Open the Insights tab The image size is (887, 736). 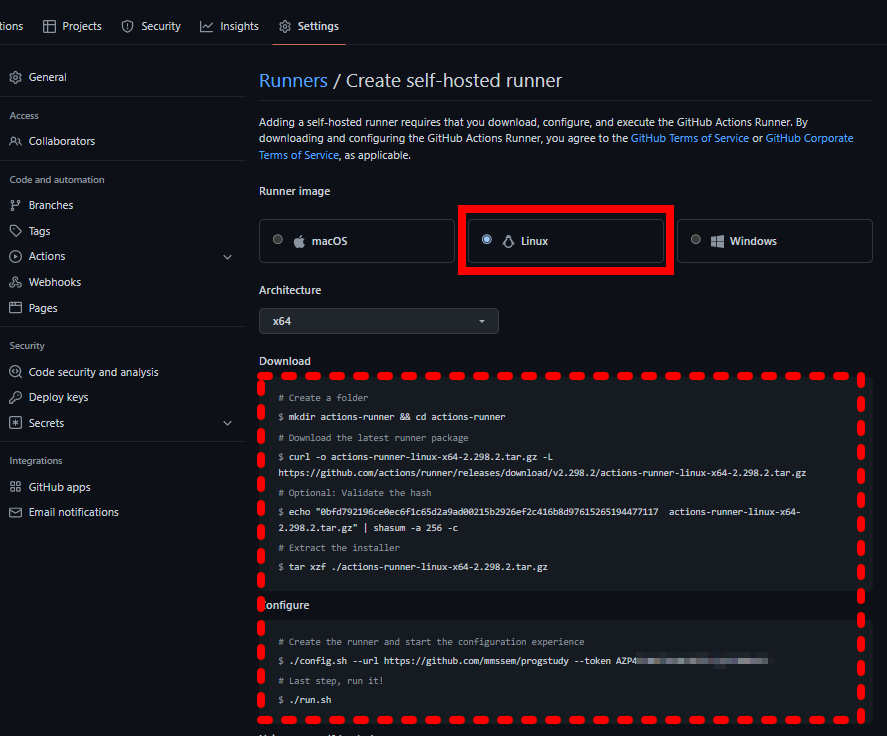pyautogui.click(x=229, y=27)
